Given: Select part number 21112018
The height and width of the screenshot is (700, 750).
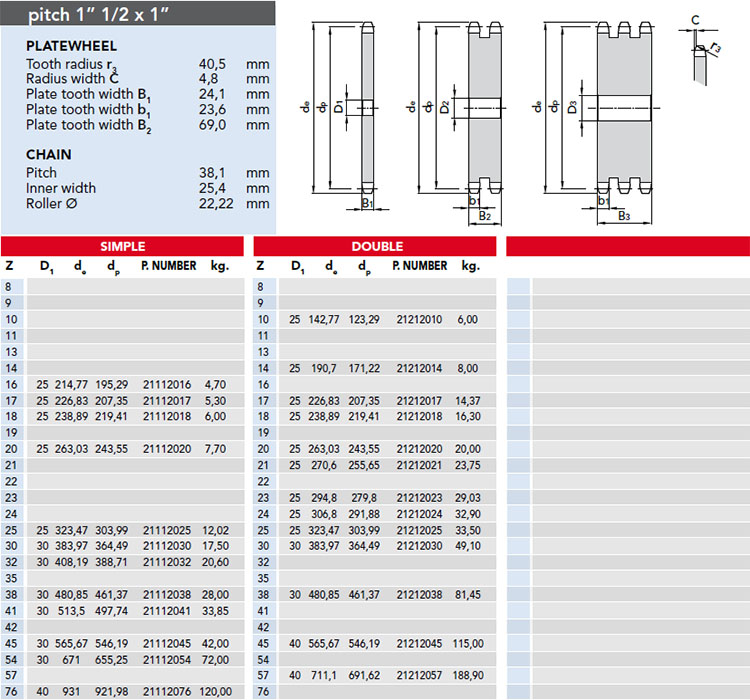Looking at the screenshot, I should tap(167, 416).
